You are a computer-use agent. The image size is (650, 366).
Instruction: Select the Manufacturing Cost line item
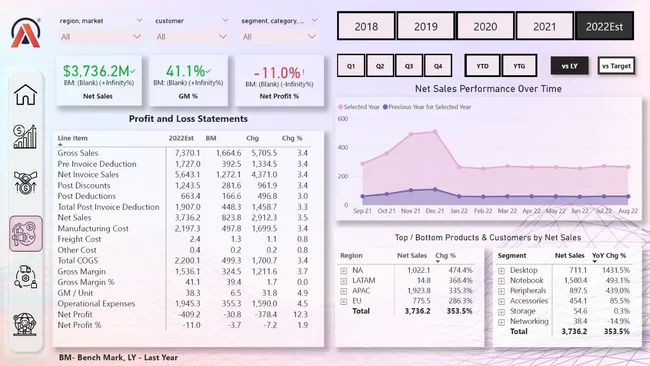click(93, 228)
